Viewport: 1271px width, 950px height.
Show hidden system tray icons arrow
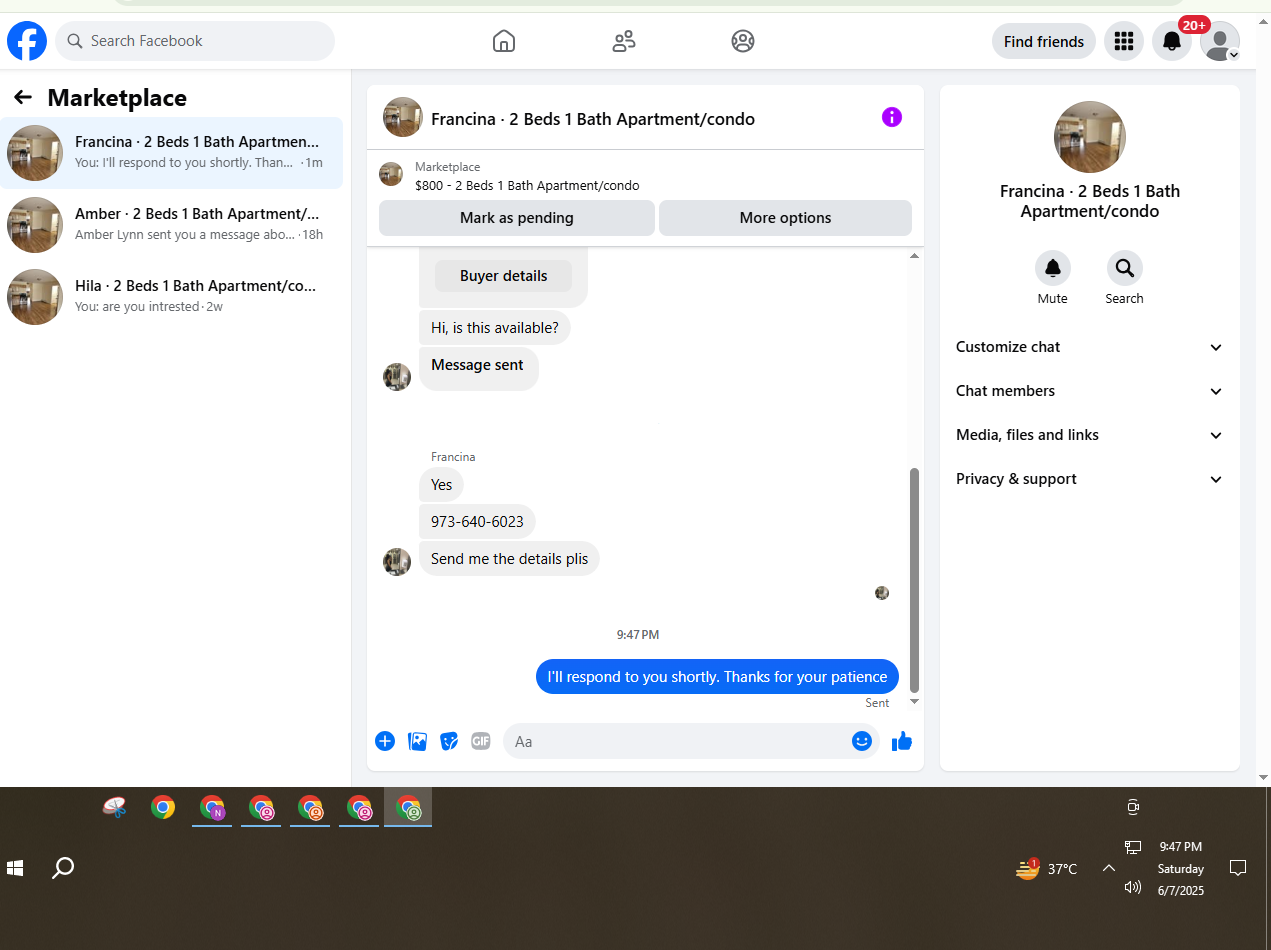(x=1108, y=868)
